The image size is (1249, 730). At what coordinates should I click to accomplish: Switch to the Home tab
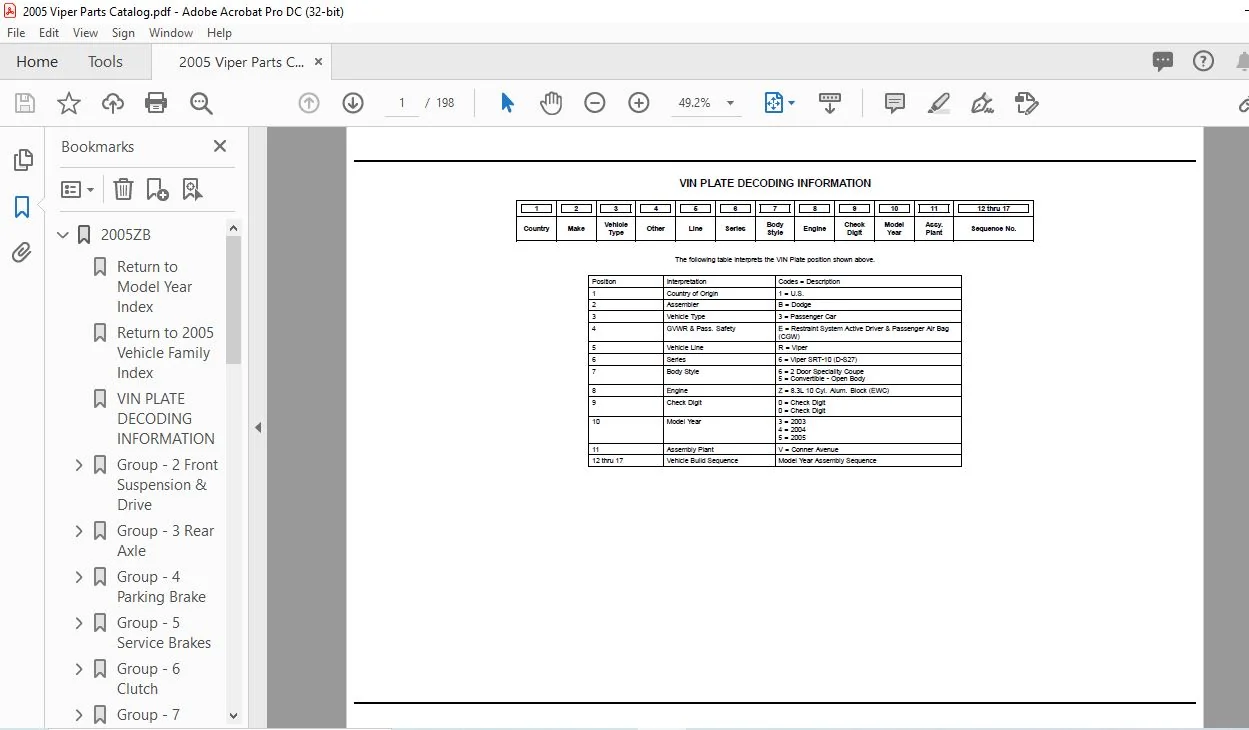[x=37, y=61]
